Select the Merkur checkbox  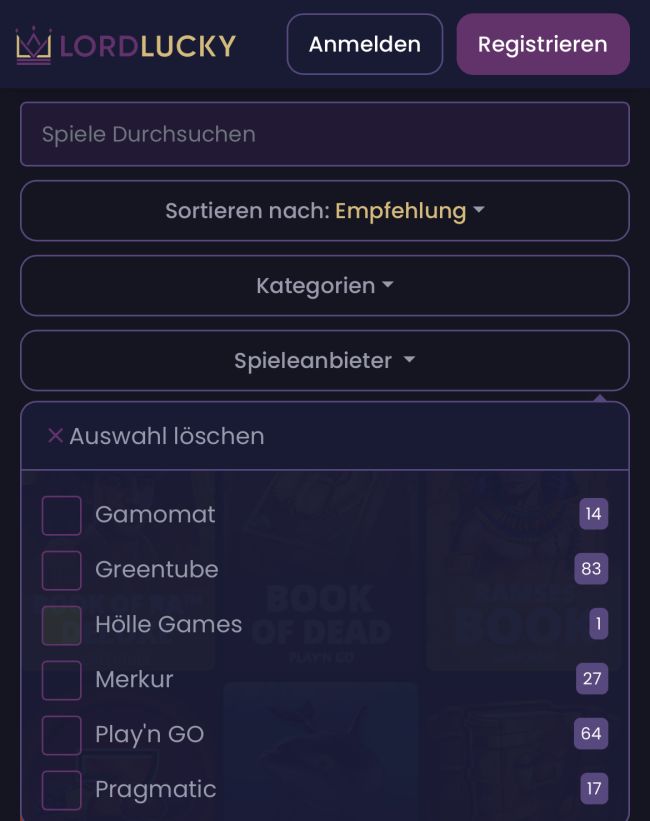[x=61, y=680]
